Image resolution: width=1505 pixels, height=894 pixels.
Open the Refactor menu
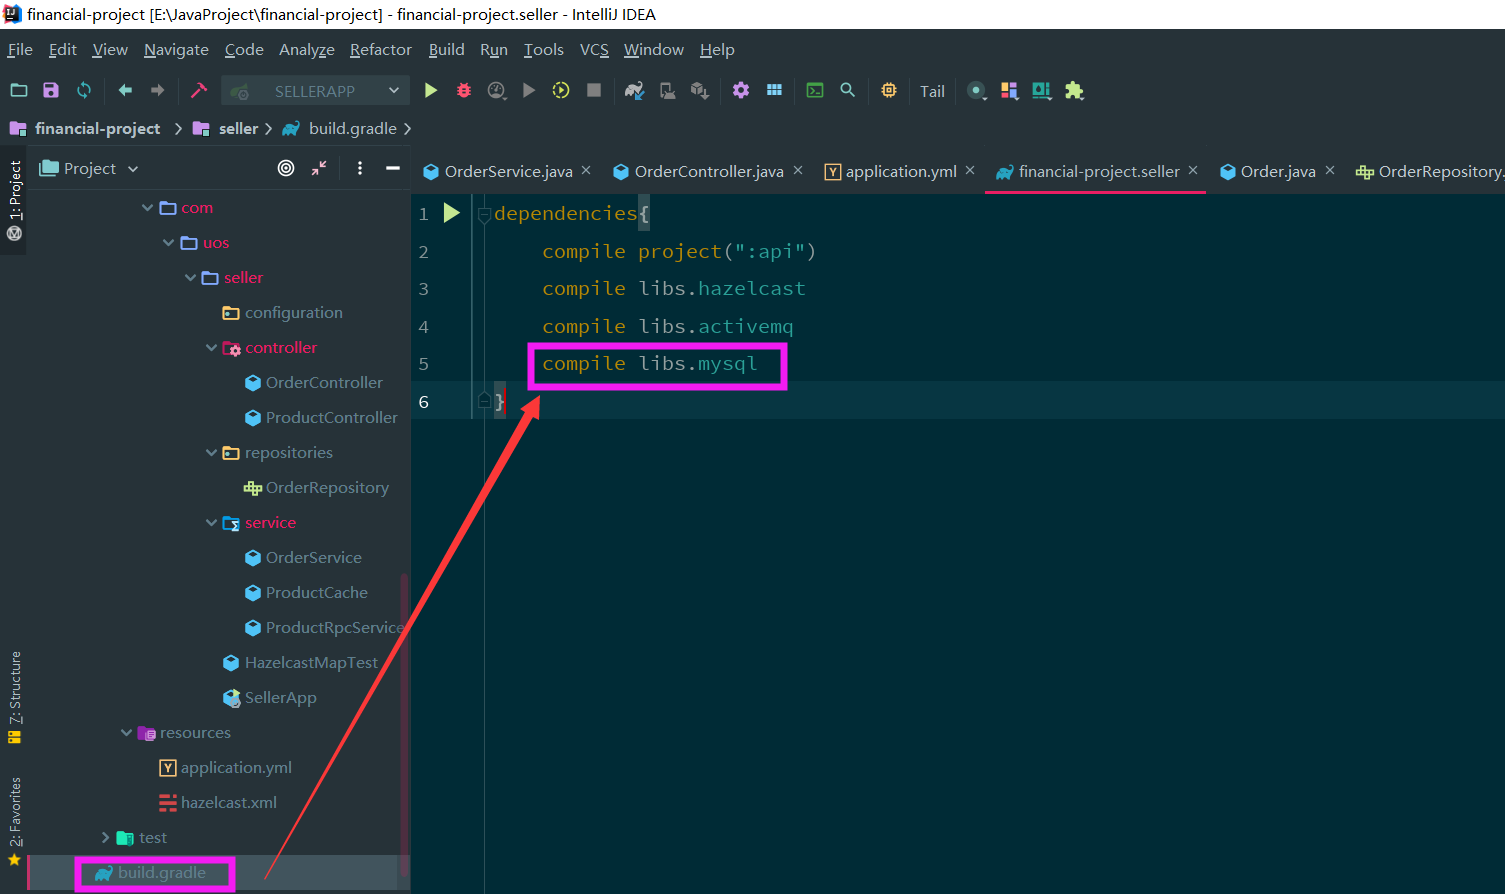pos(380,50)
